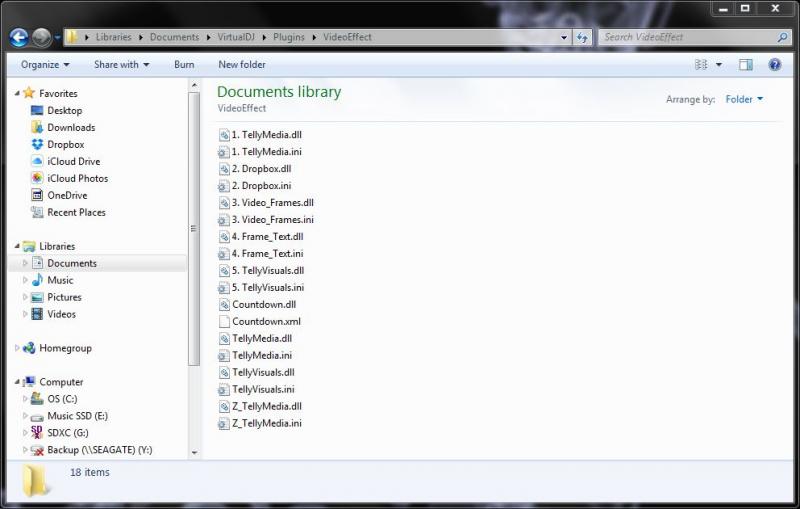
Task: Click the iCloud Drive icon
Action: (37, 161)
